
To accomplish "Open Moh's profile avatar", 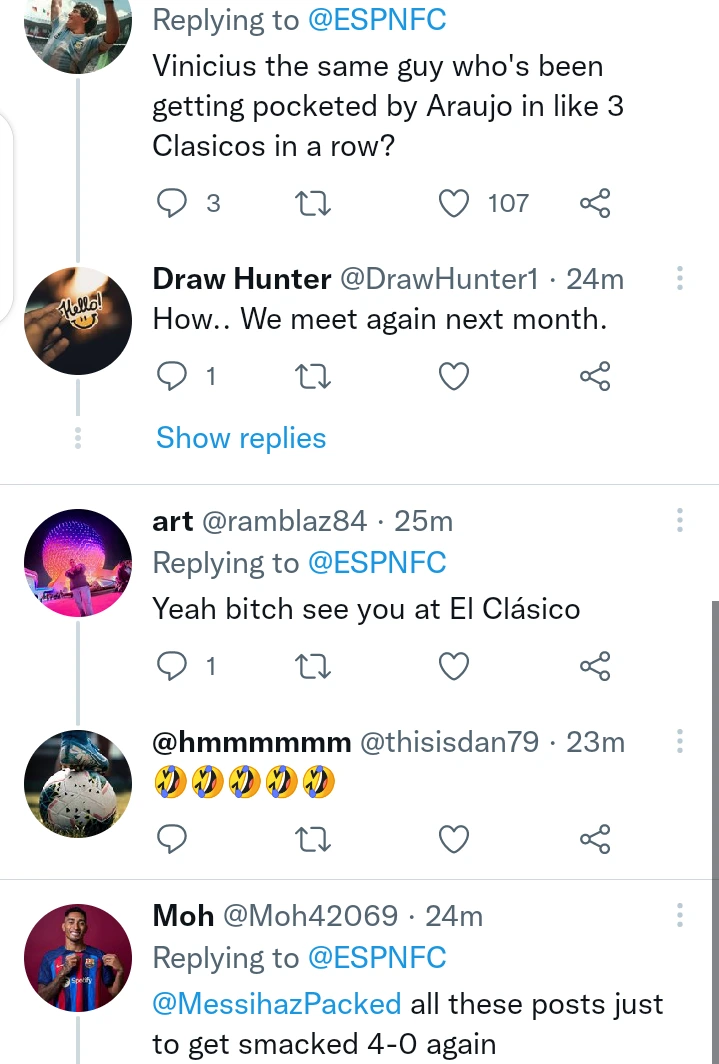I will (78, 958).
